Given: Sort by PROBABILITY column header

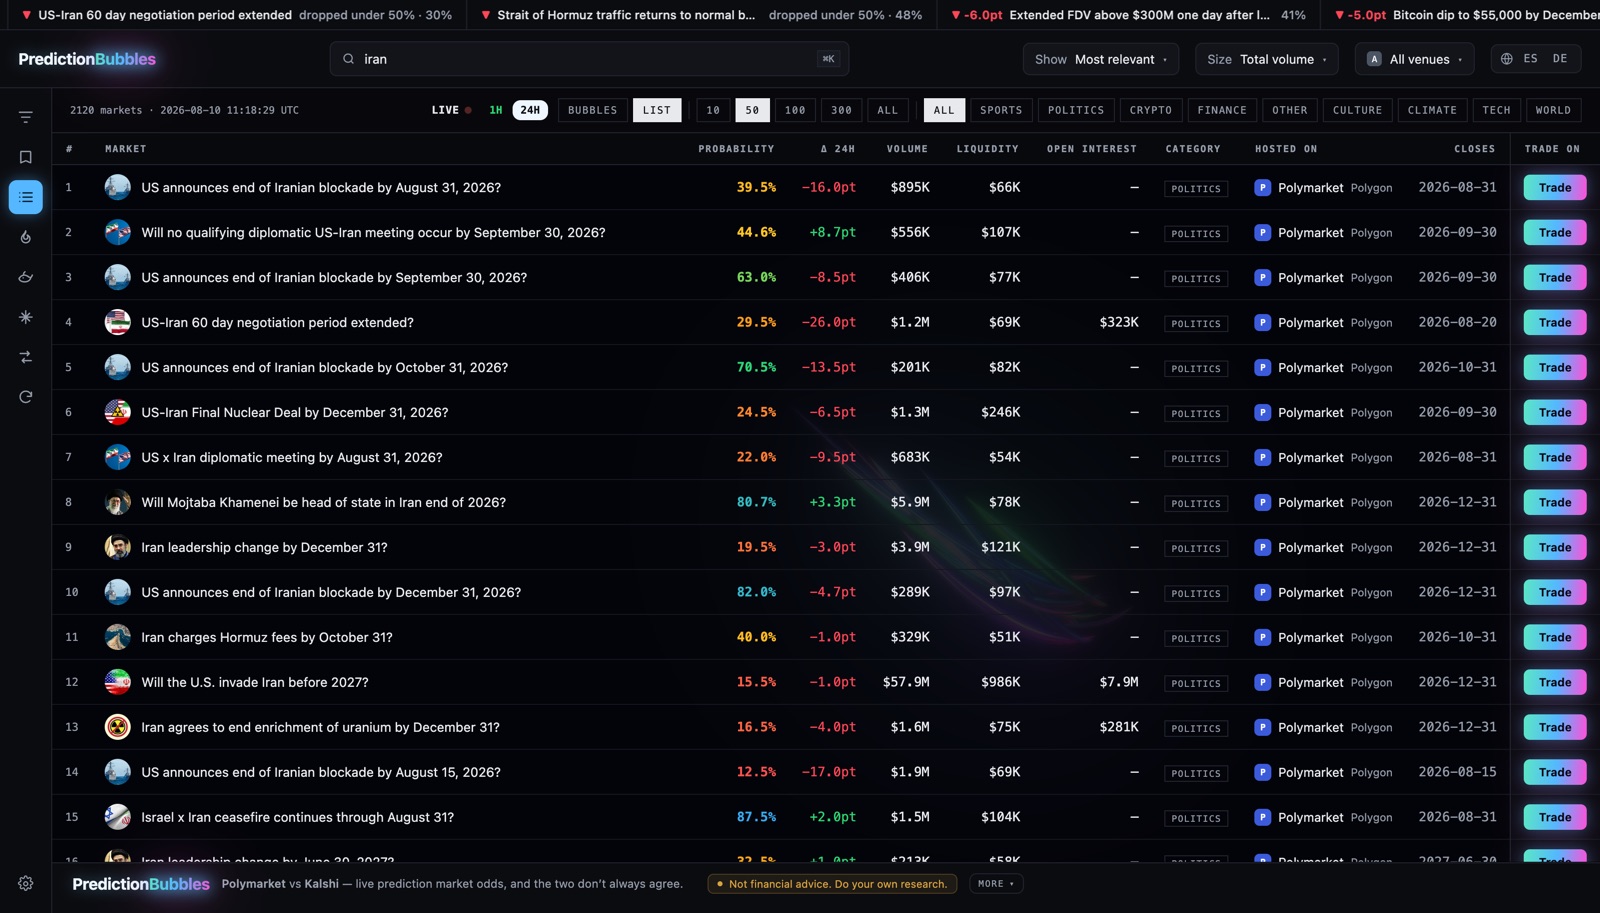Looking at the screenshot, I should (736, 149).
